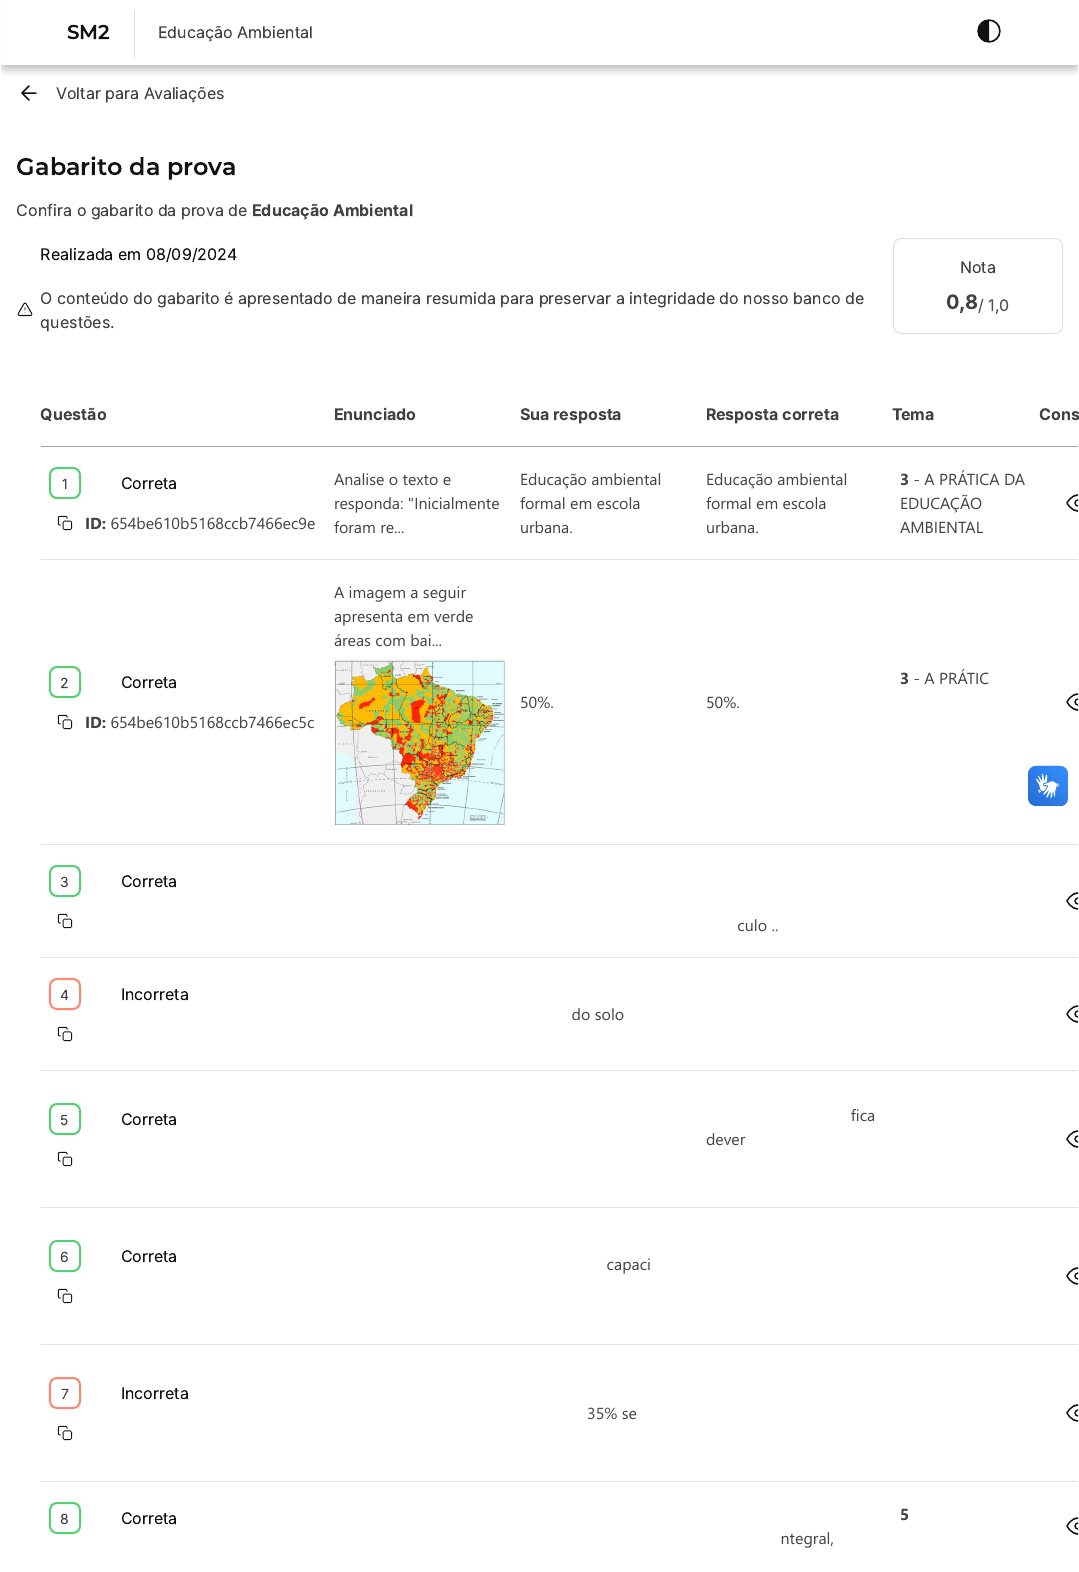Click the copy icon under question 3
The height and width of the screenshot is (1572, 1079).
tap(65, 921)
